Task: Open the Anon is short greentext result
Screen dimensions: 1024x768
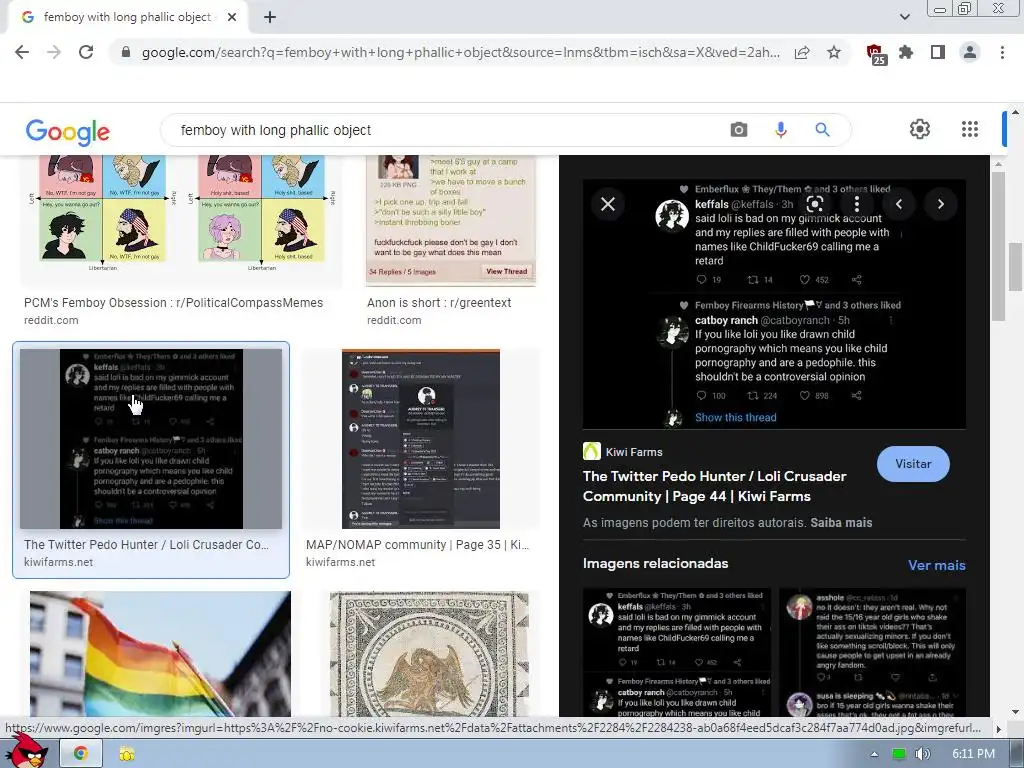Action: (439, 302)
